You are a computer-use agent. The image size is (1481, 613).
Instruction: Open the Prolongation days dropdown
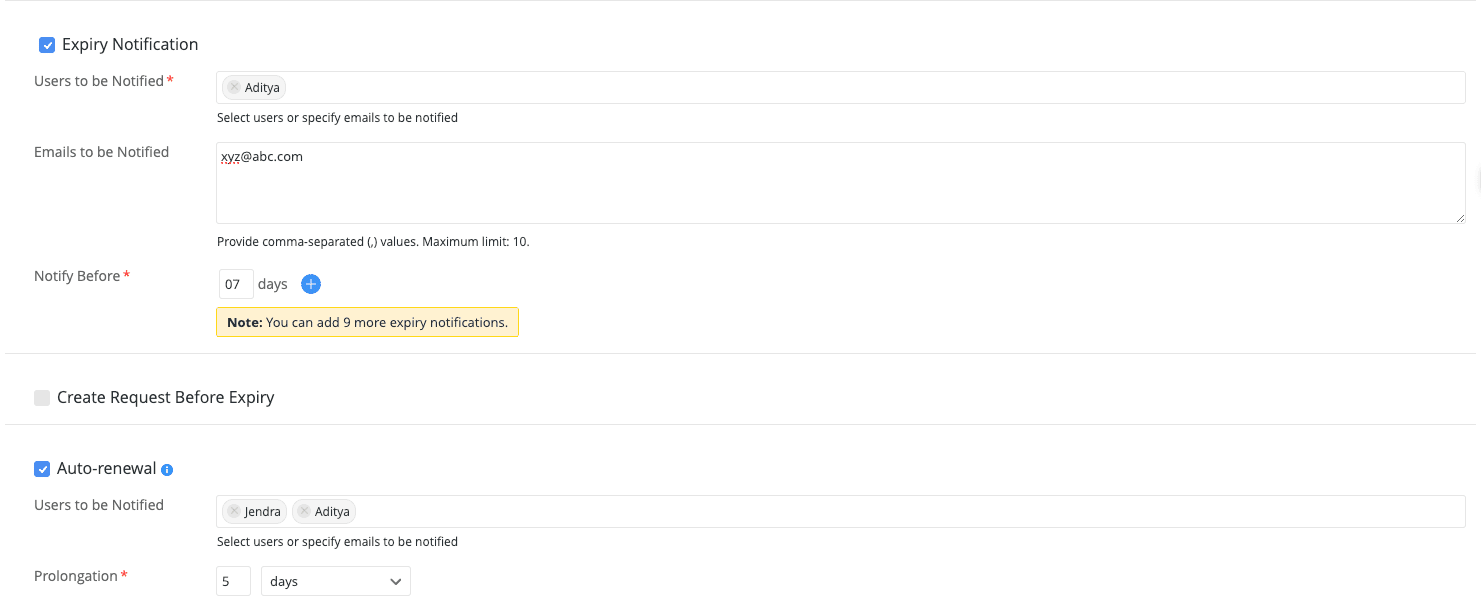[335, 581]
